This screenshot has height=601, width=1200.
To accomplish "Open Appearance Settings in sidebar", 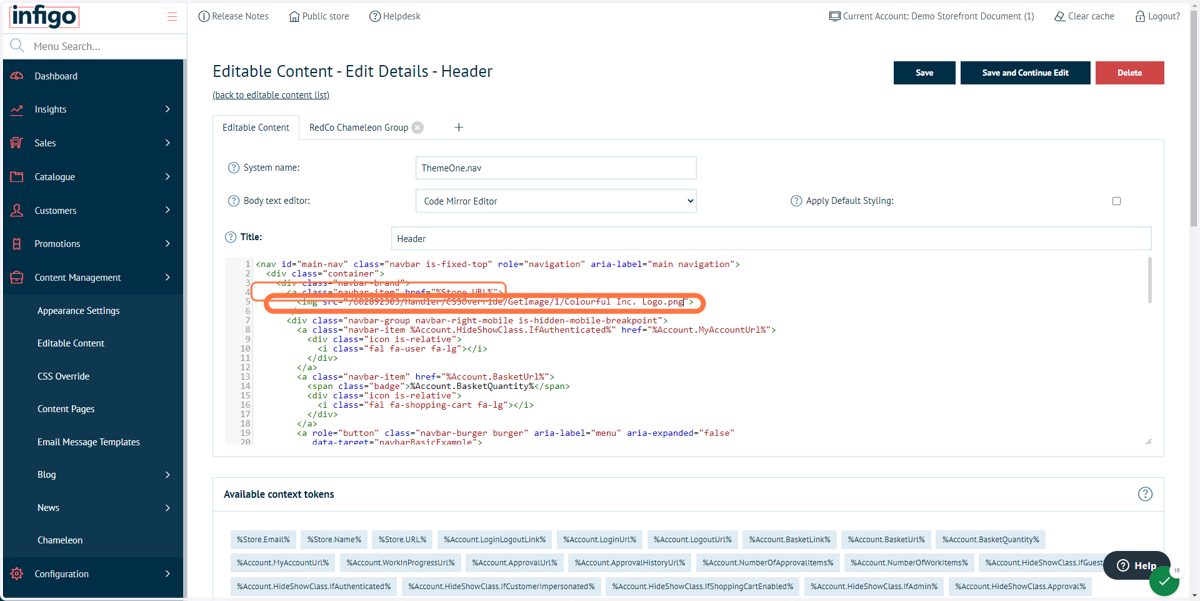I will pos(78,311).
